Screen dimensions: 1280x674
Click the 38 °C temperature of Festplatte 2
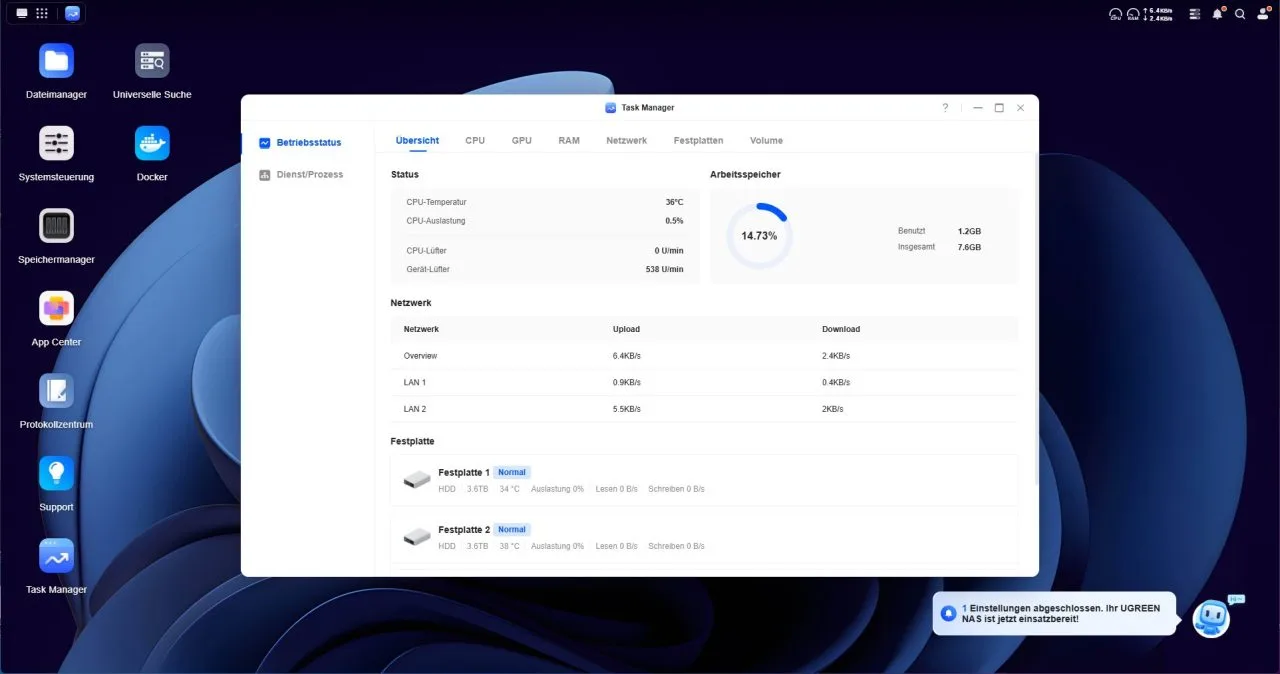[510, 547]
